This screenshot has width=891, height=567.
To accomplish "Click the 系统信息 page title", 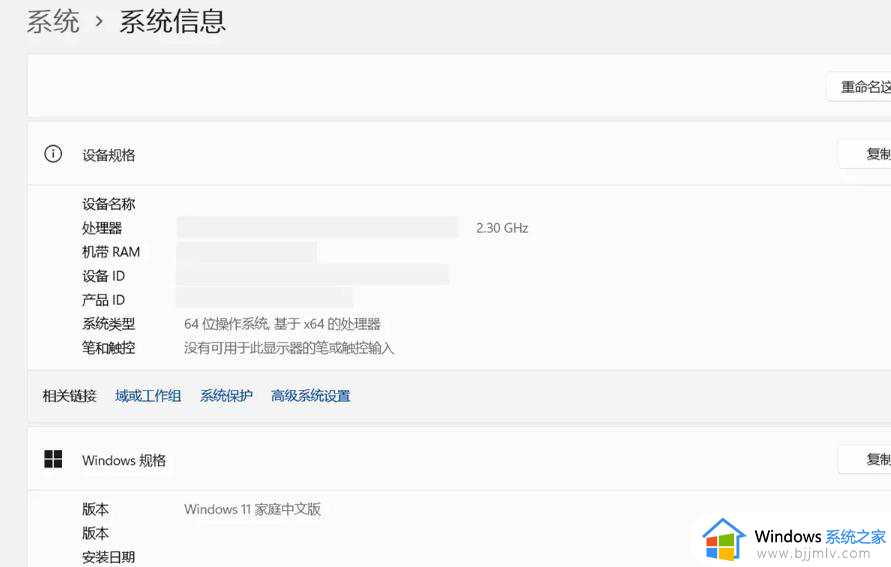I will (172, 22).
